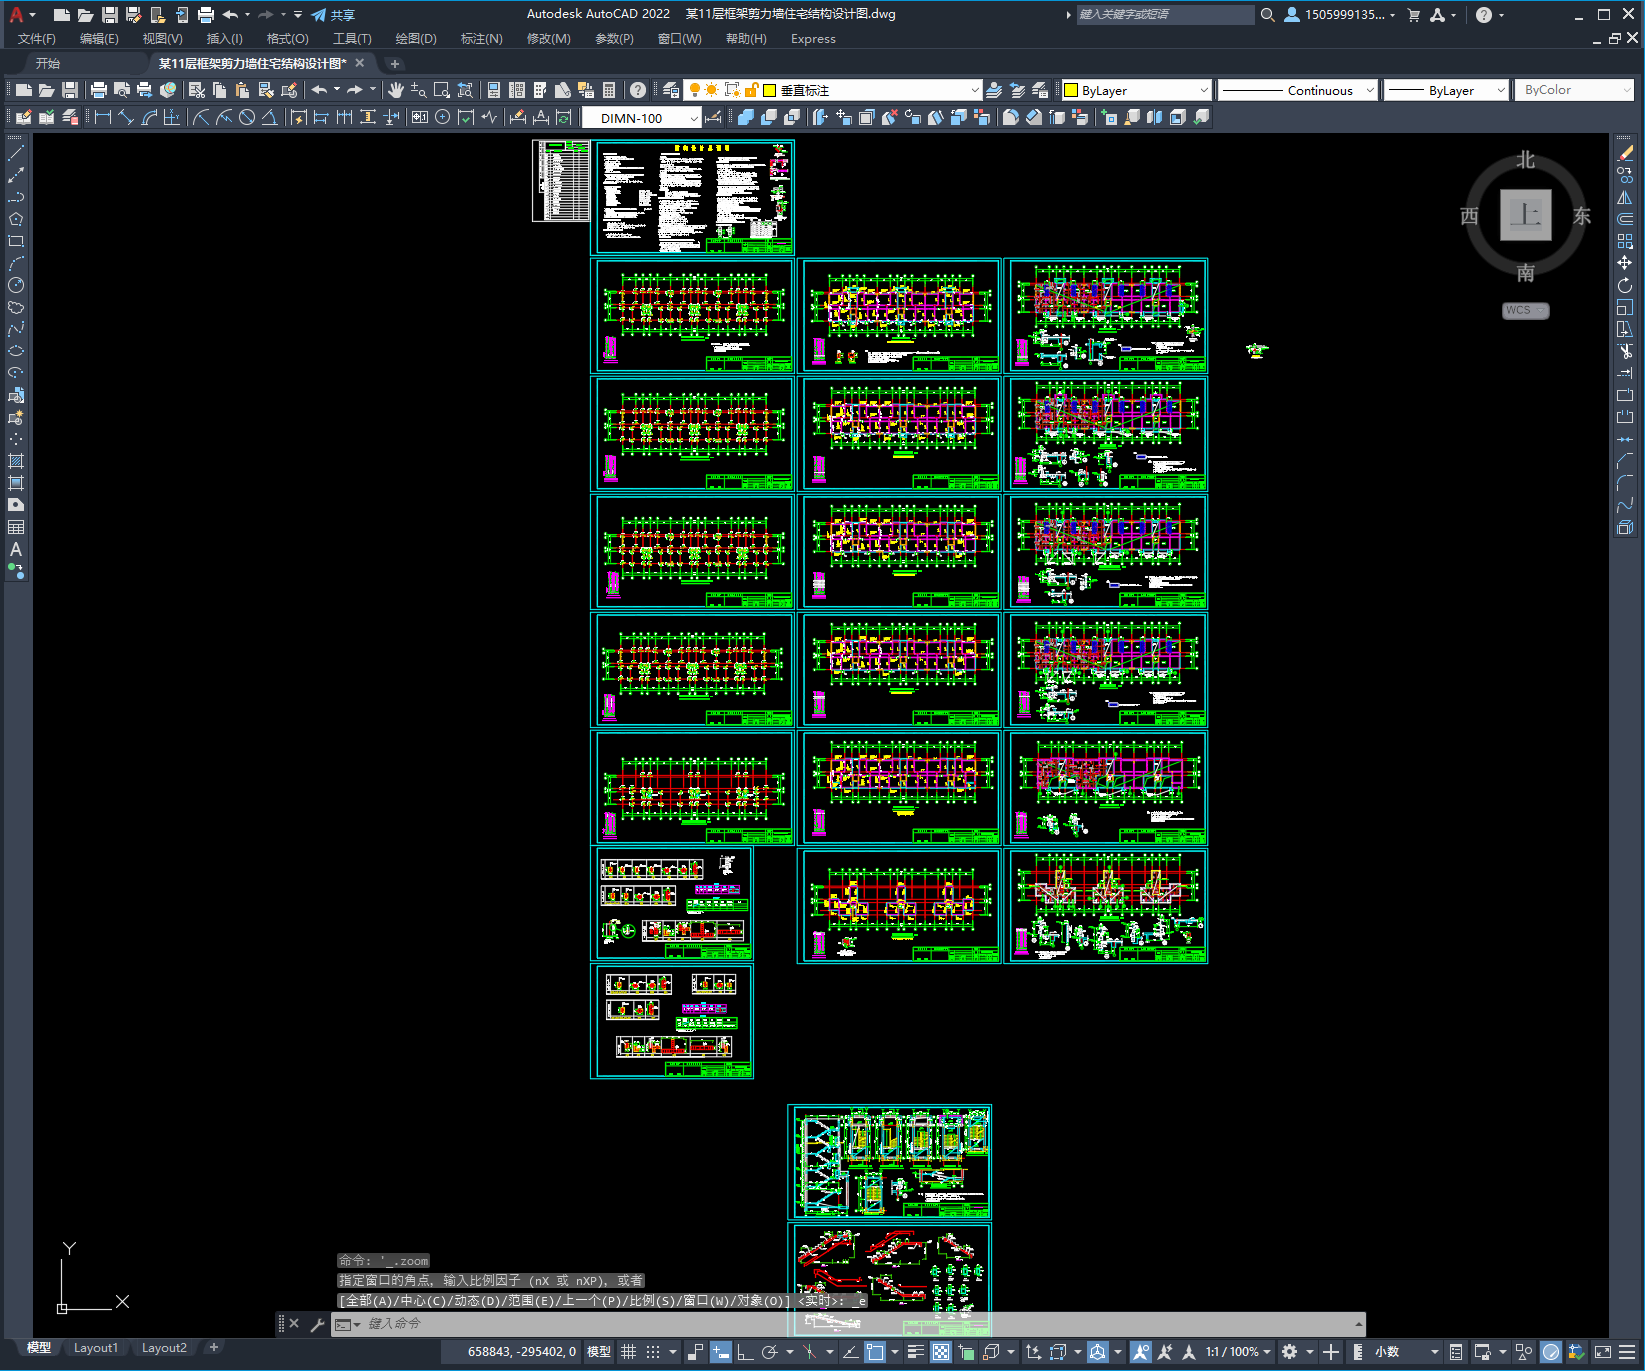Click the 共享 share button

333,15
